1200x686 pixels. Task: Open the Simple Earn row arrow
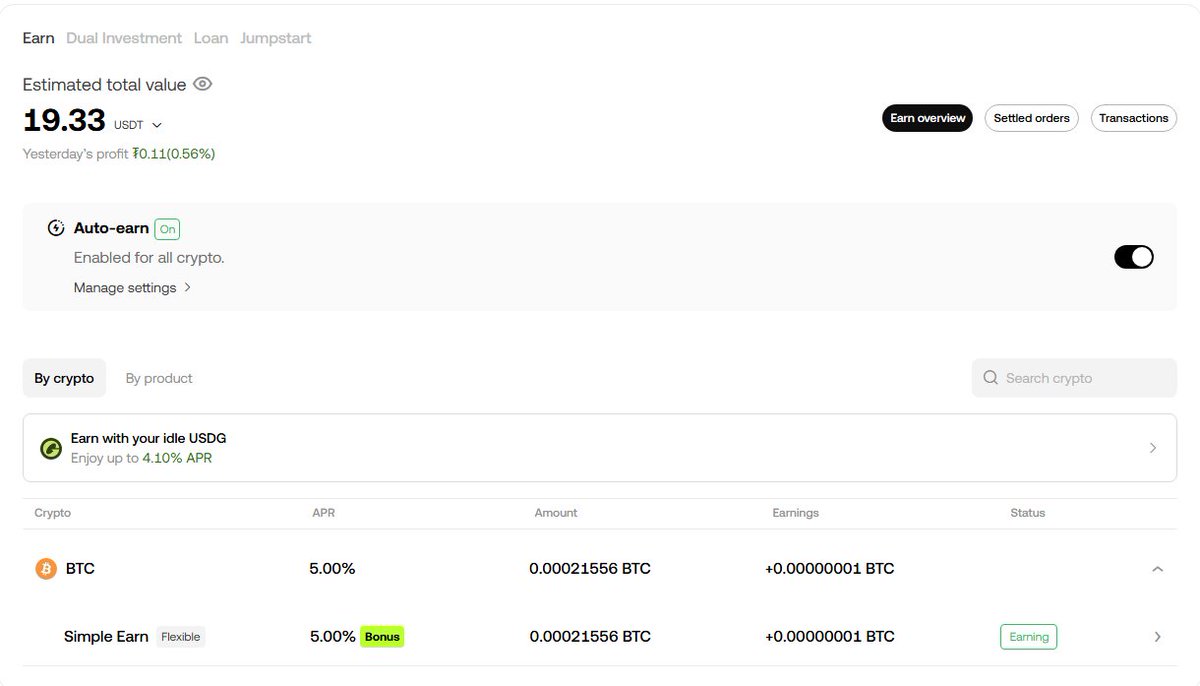[1157, 637]
